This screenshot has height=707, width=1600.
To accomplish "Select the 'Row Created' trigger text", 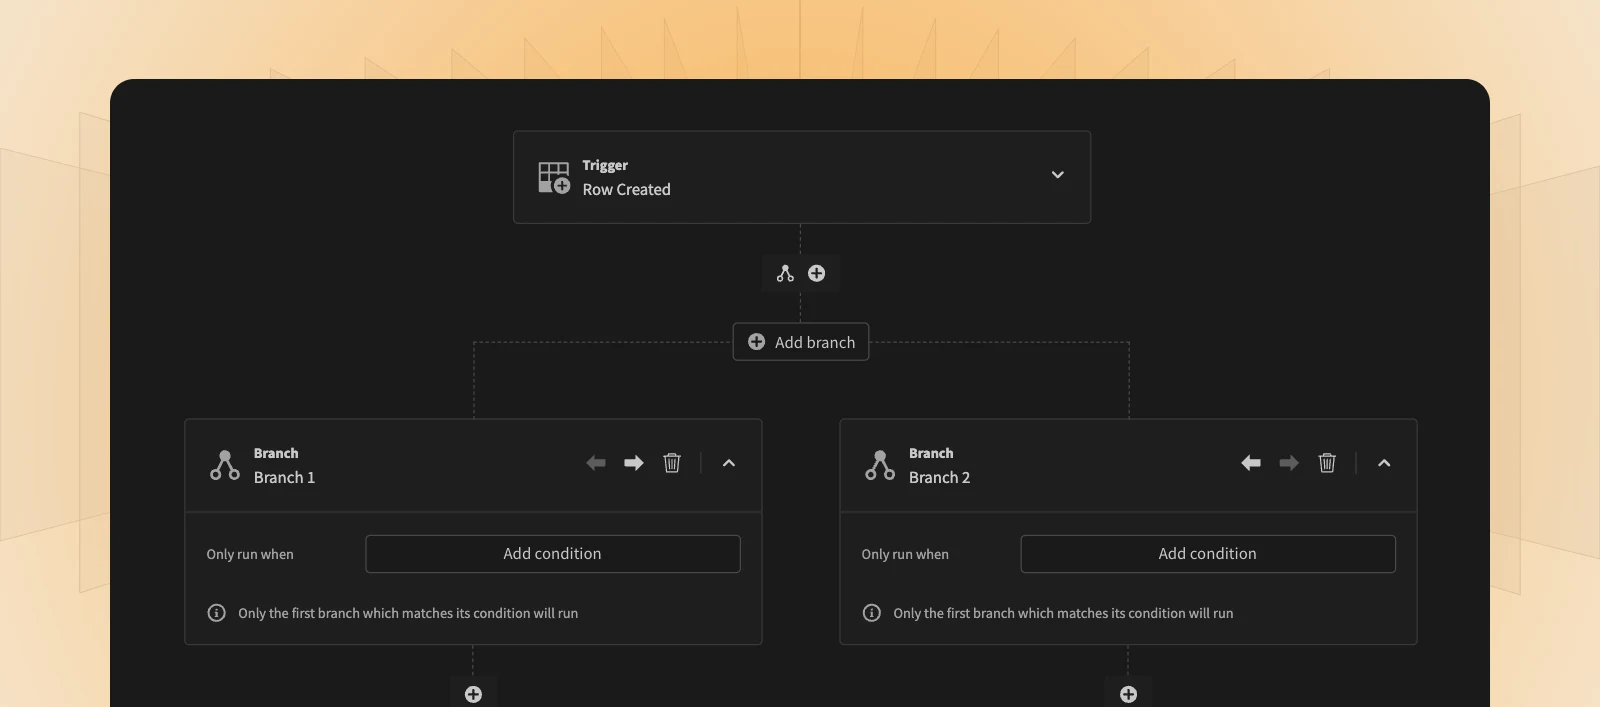I will [627, 189].
